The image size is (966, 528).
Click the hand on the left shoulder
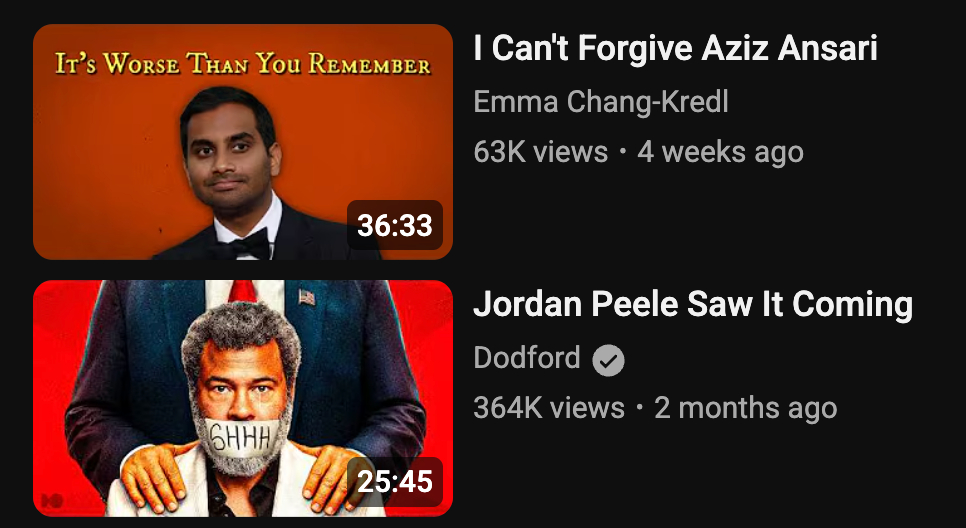coord(155,473)
